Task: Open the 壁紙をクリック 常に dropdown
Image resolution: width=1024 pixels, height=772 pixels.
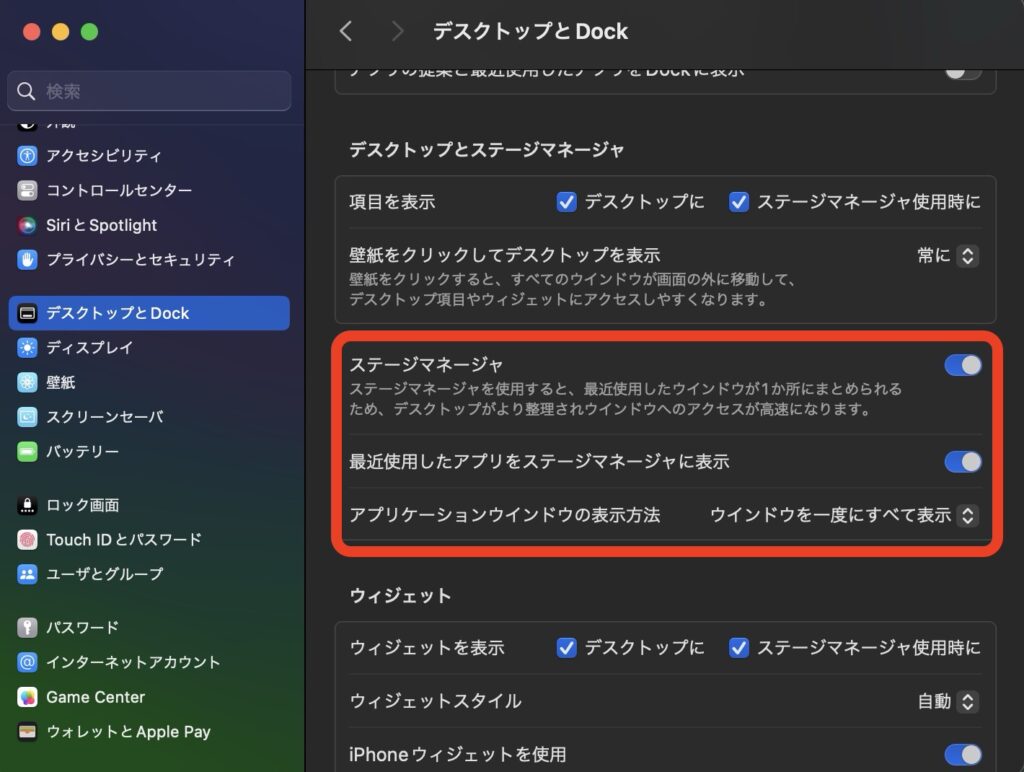Action: (947, 256)
